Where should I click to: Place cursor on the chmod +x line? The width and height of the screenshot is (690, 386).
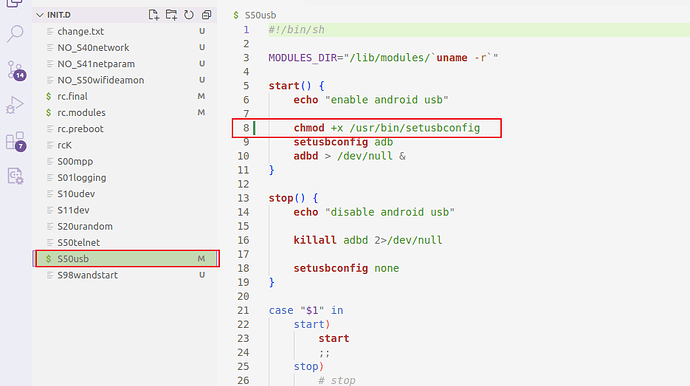[x=386, y=128]
